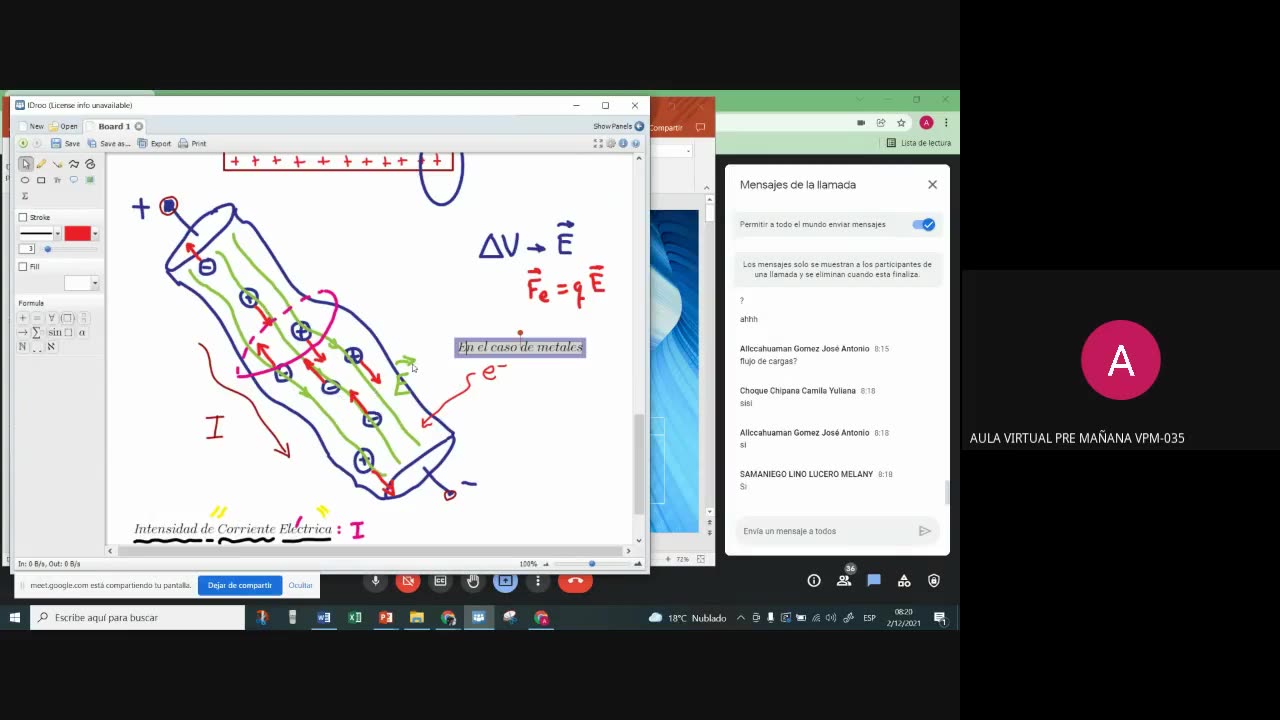Mute microphone in Meet
The width and height of the screenshot is (1280, 720).
pos(376,581)
